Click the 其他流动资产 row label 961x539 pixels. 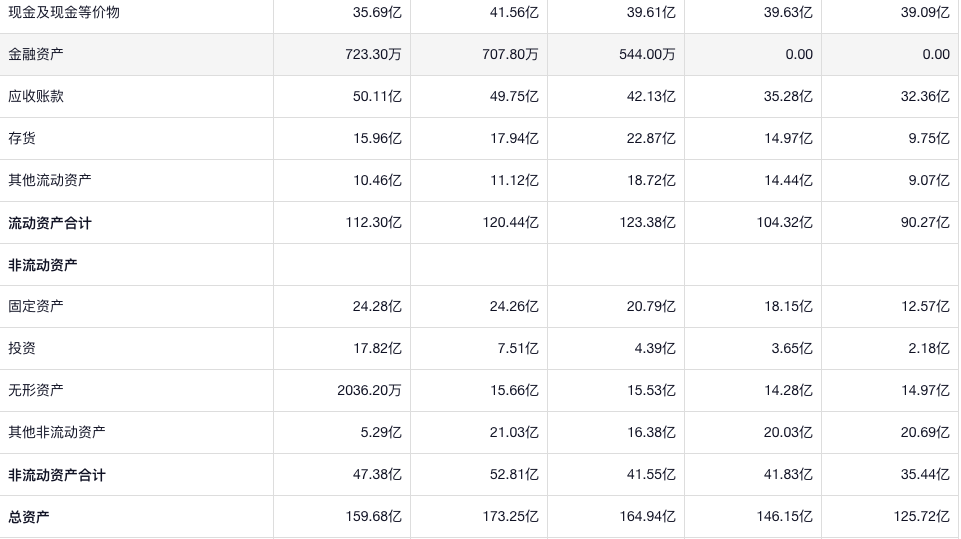point(50,181)
